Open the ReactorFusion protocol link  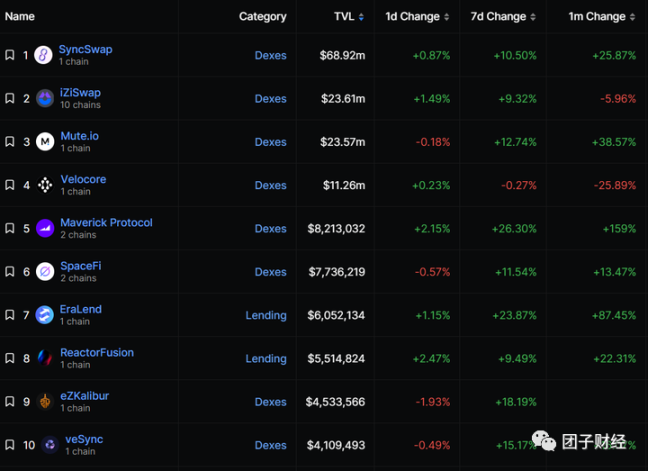click(x=97, y=352)
